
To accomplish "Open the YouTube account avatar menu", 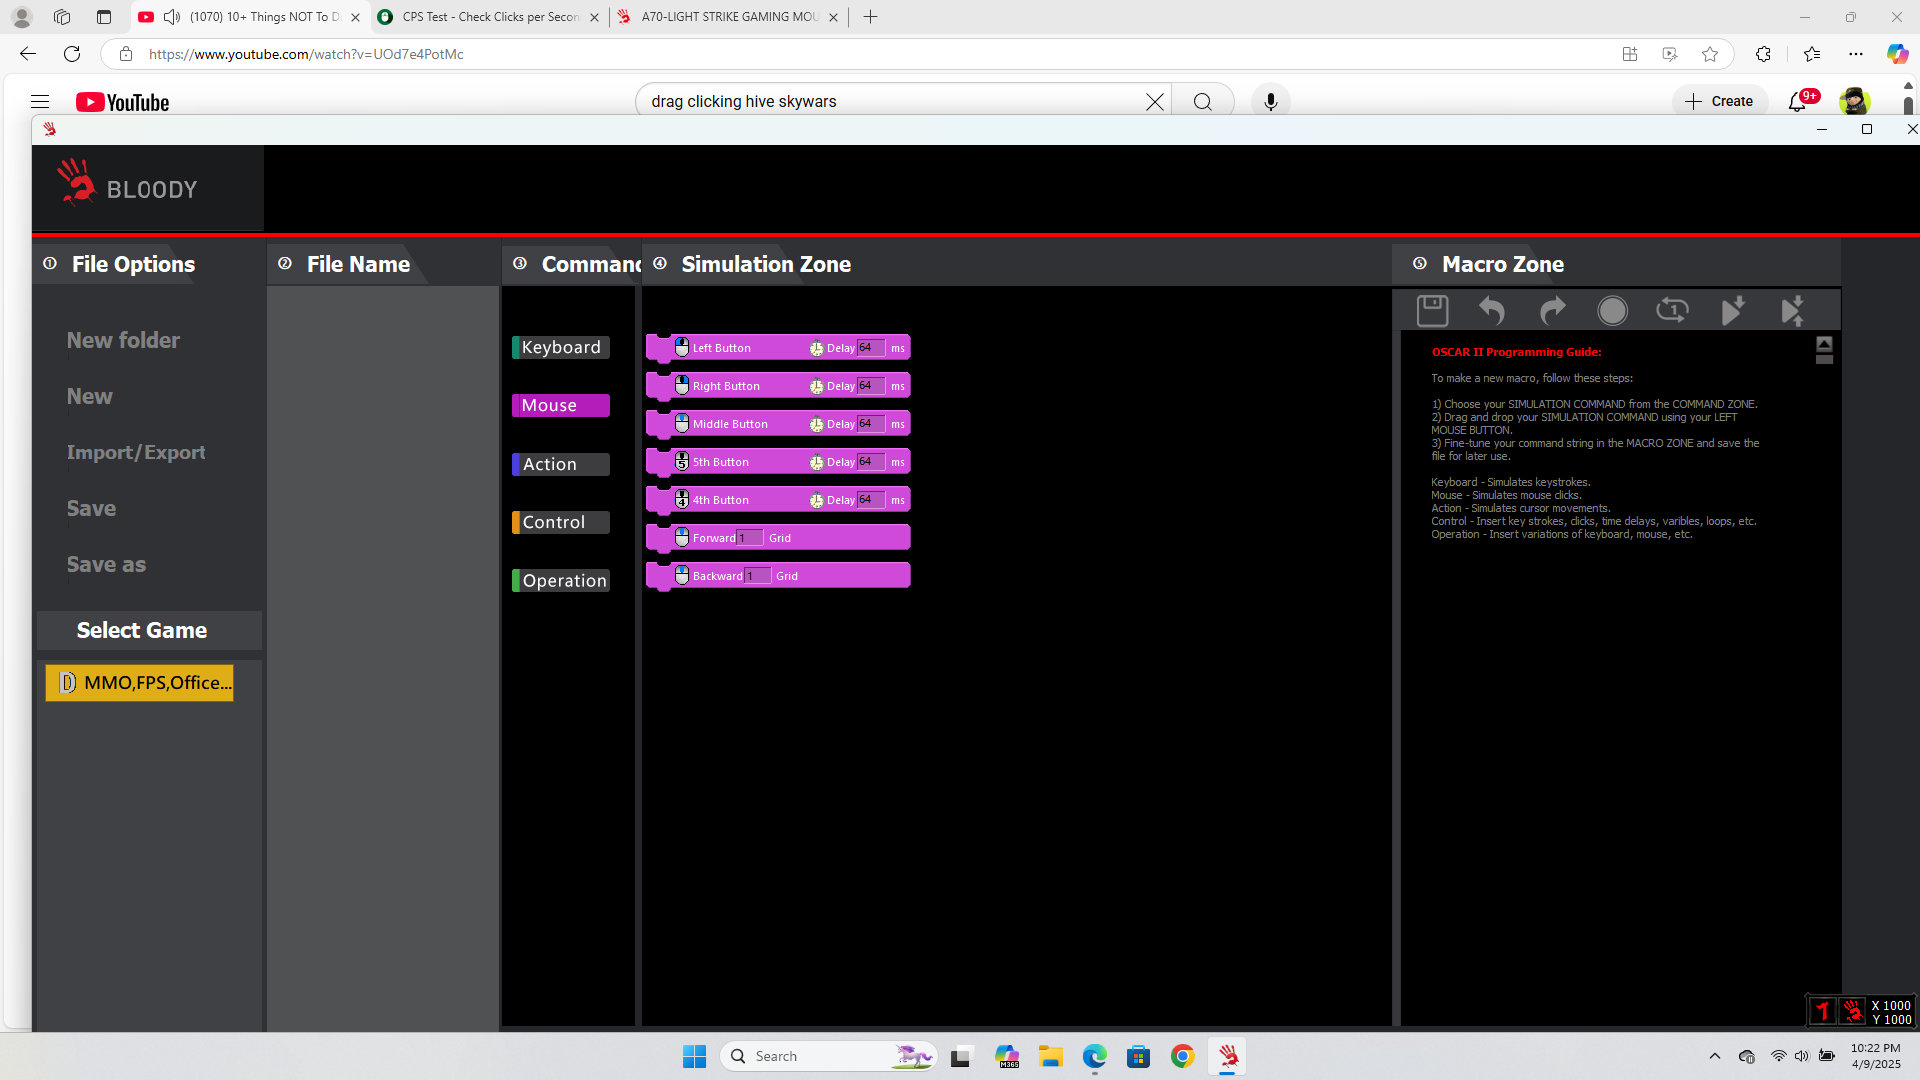I will point(1854,102).
